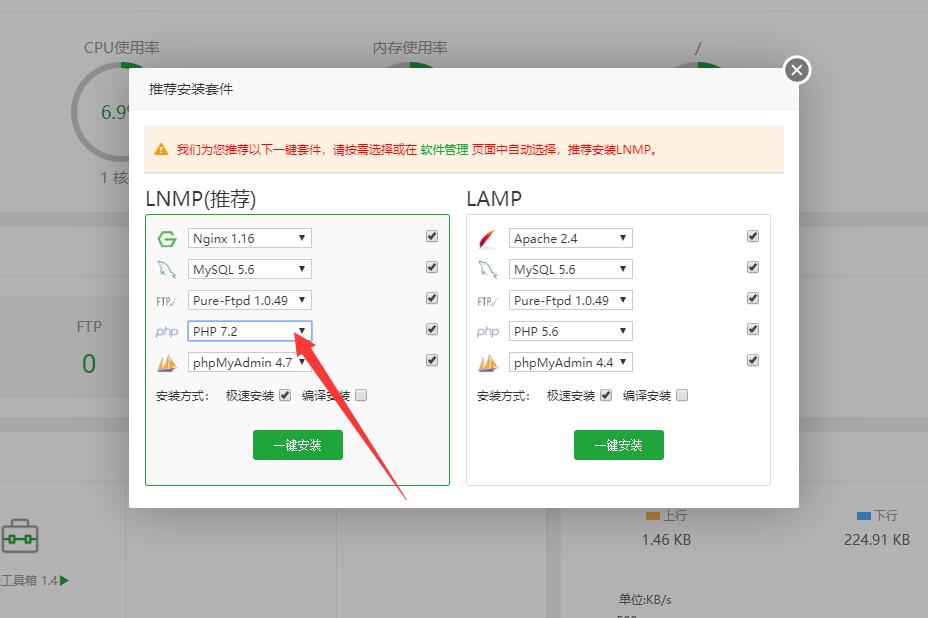The height and width of the screenshot is (618, 928).
Task: Uncheck the LNMP Pure-Ftpd checkbox
Action: click(432, 298)
